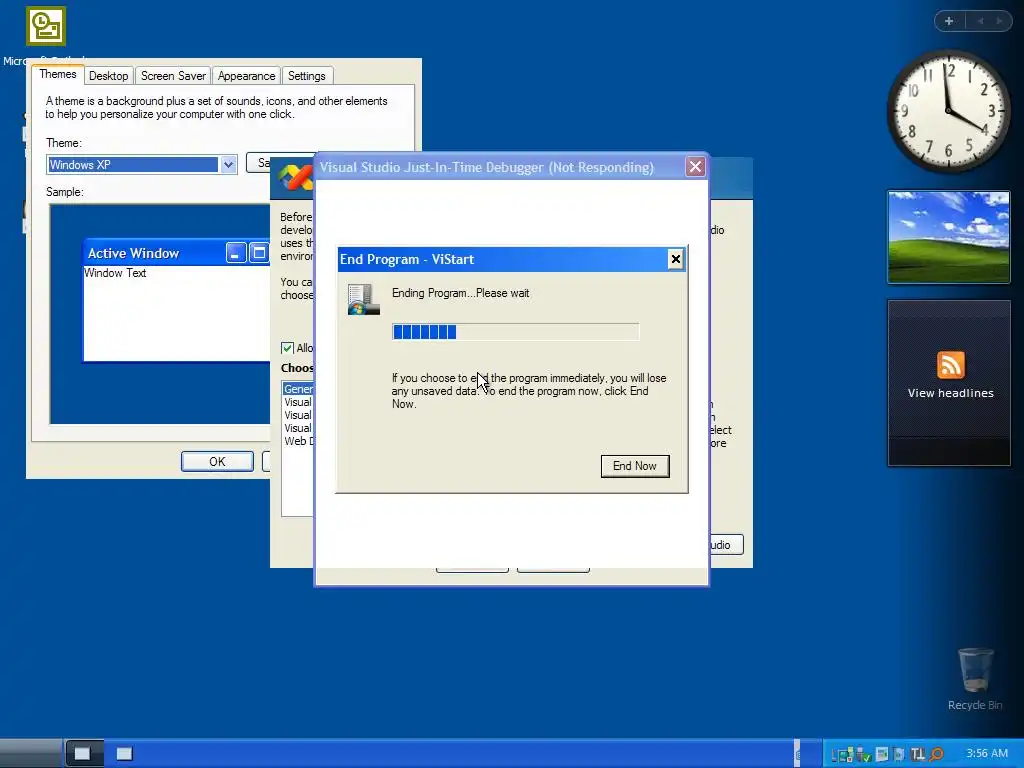Viewport: 1024px width, 768px height.
Task: Open the RSS feed icon in headlines gadget
Action: click(950, 364)
